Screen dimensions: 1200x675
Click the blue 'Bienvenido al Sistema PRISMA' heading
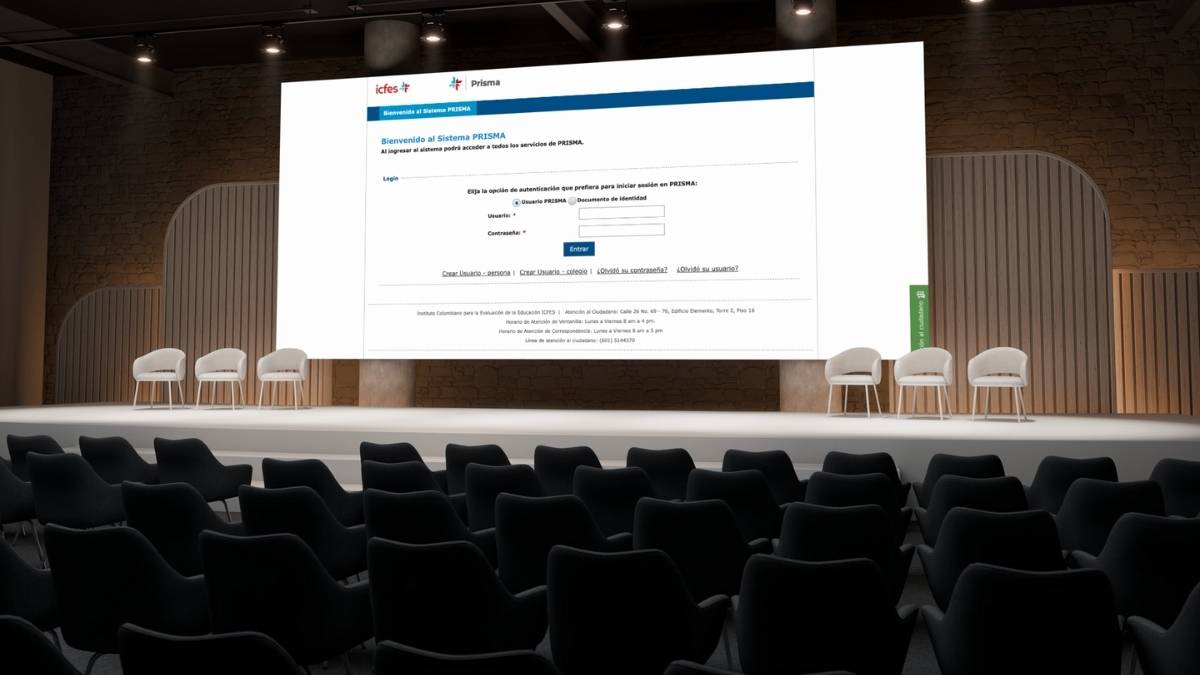(443, 137)
